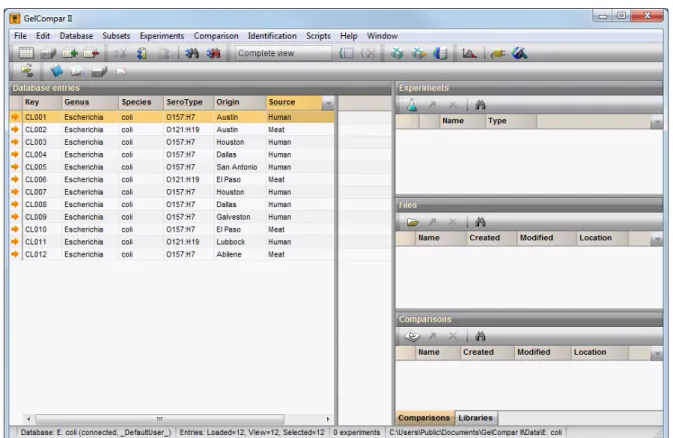Click the database field grid icon in toolbar
673x438 pixels.
[26, 53]
